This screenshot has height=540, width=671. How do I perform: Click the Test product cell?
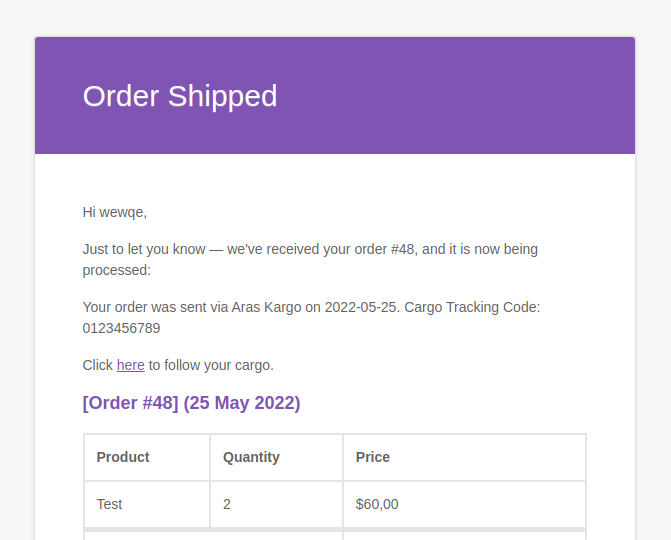coord(147,504)
